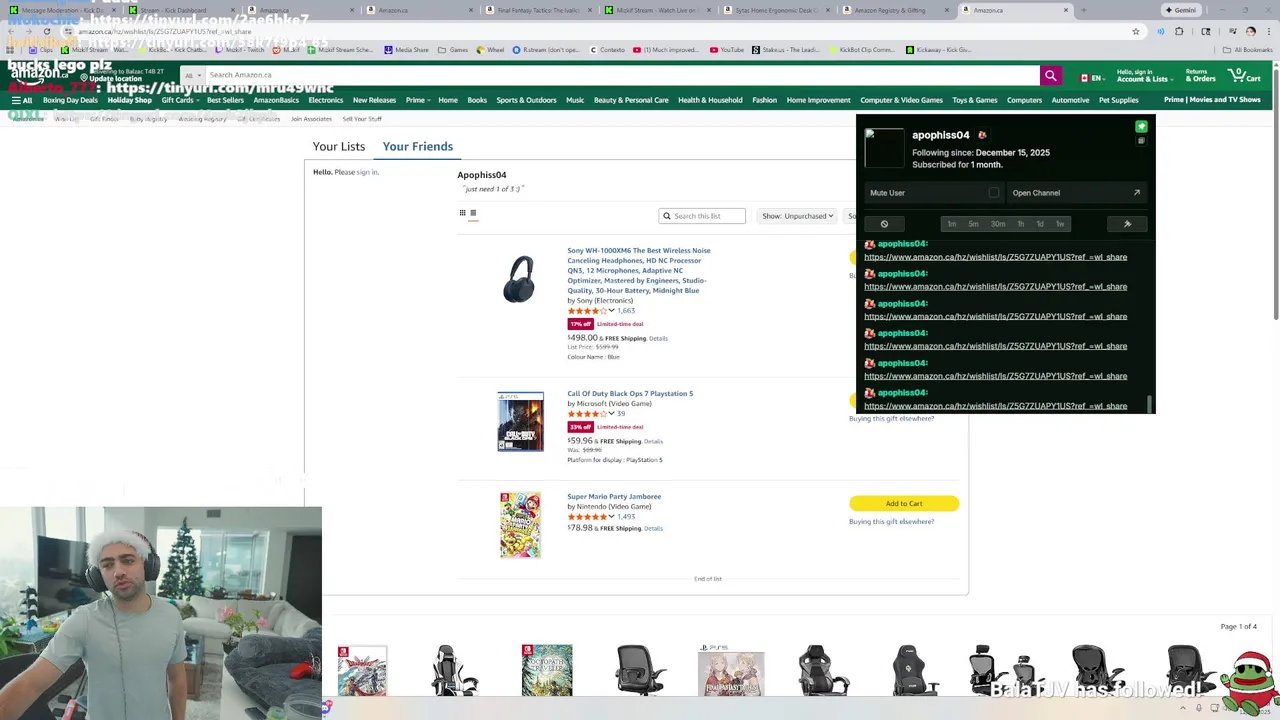Select 5m timeout duration

tap(973, 224)
